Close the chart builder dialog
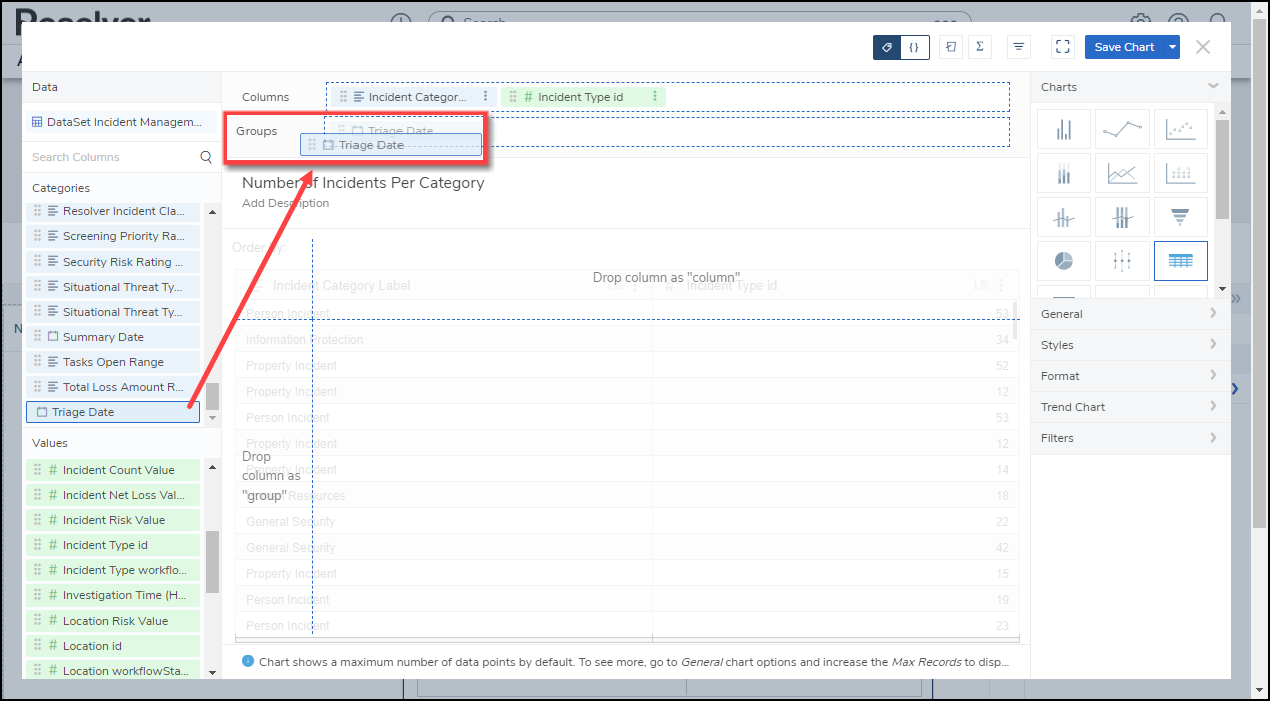 point(1203,47)
